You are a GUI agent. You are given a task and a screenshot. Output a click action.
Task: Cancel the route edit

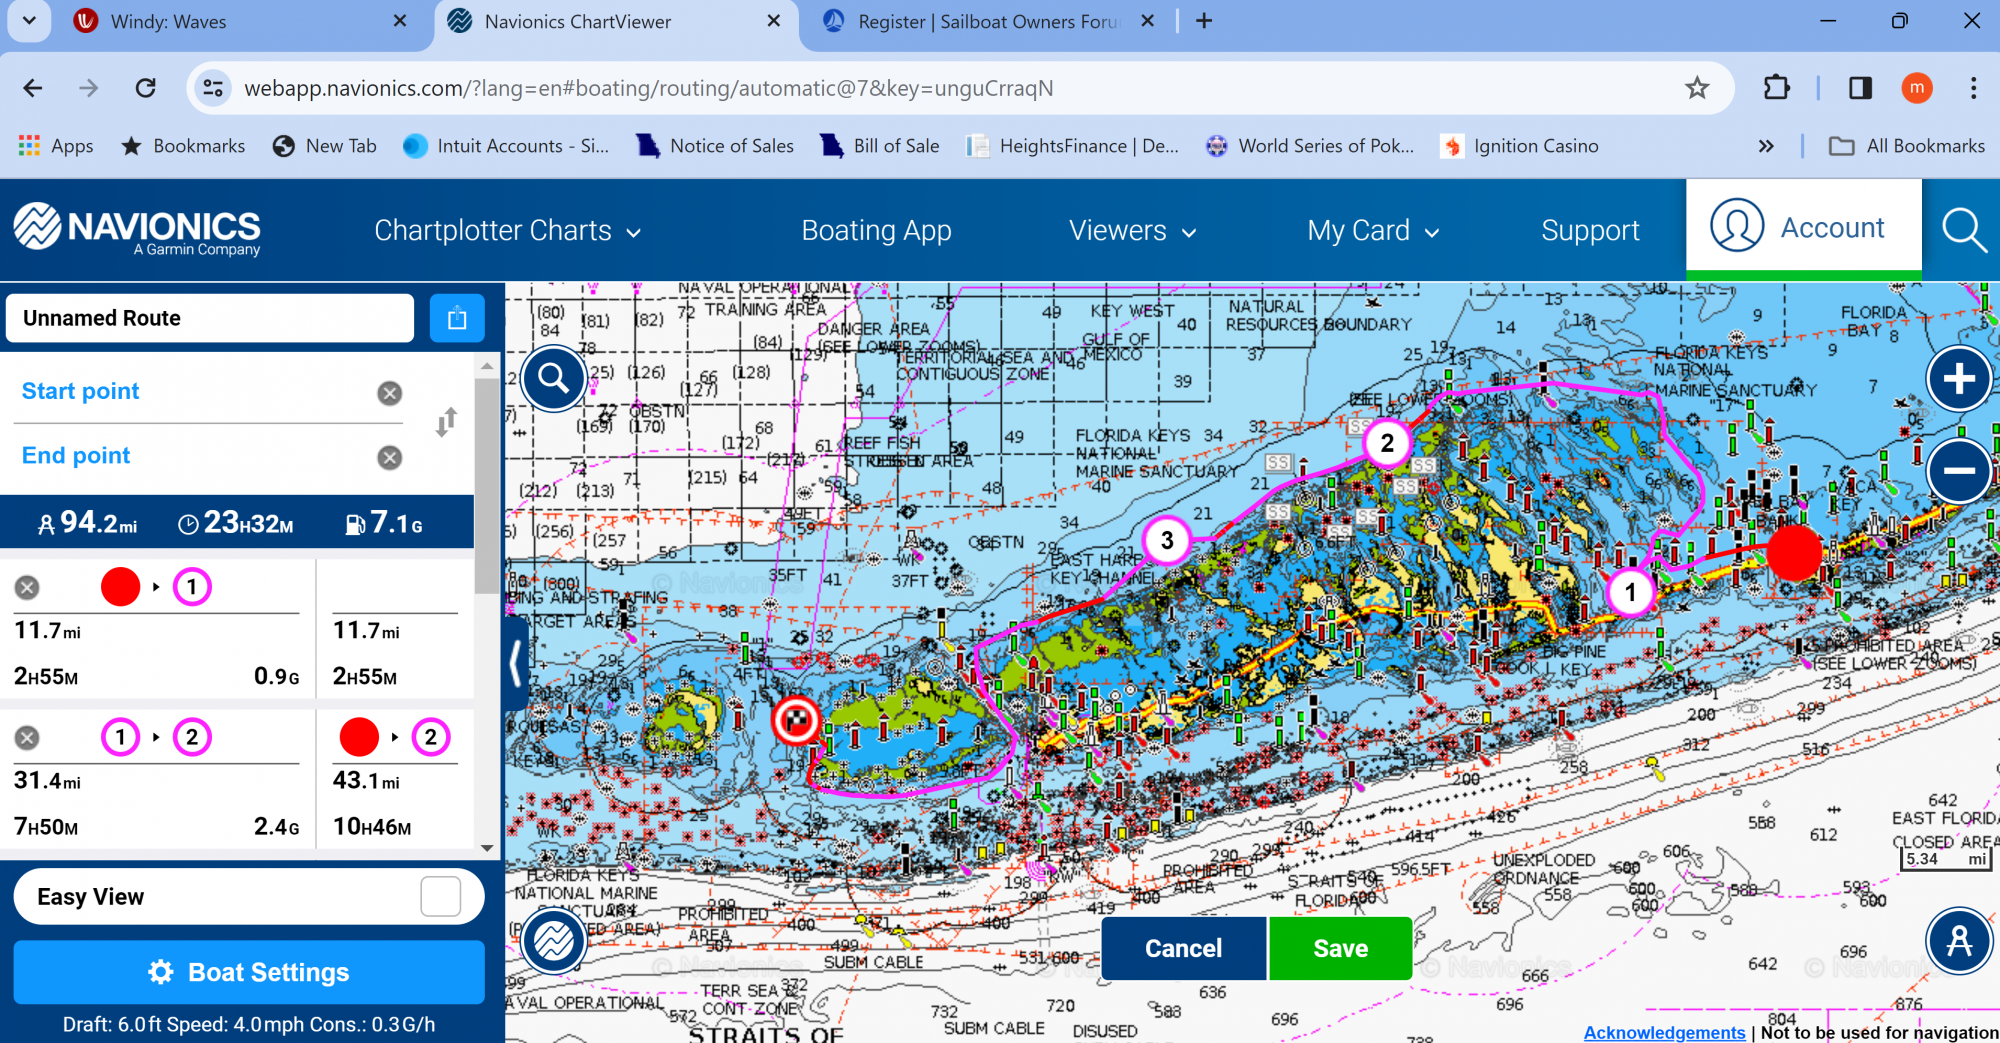pos(1183,948)
